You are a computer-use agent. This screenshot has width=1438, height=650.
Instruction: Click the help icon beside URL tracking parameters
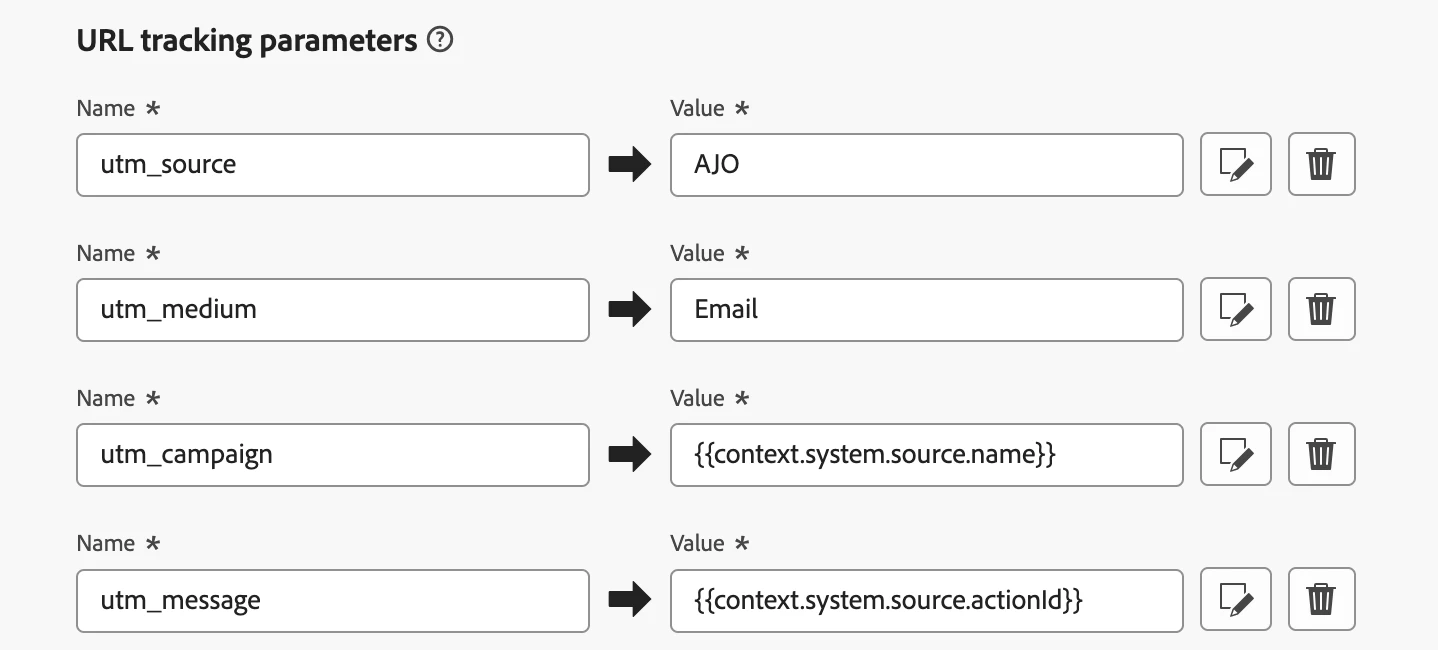(439, 40)
